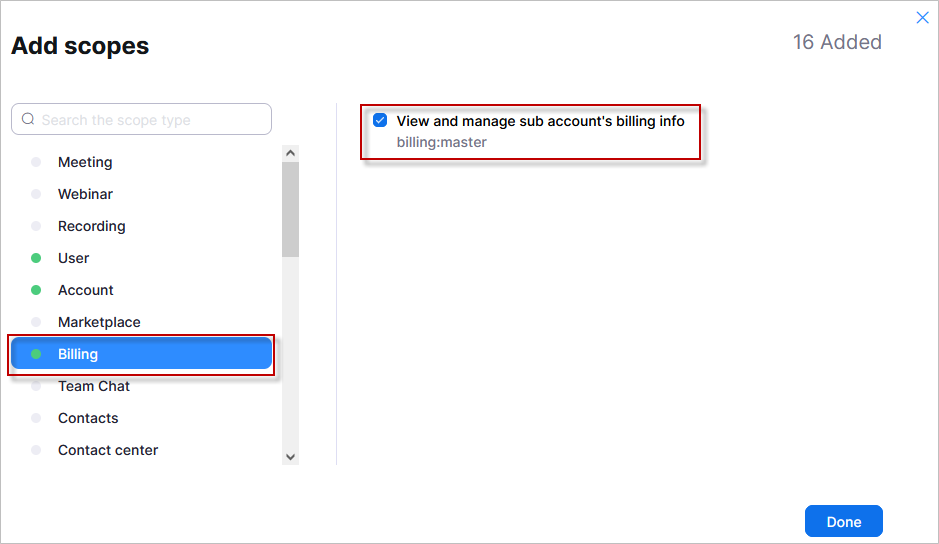
Task: Click the gray dot beside Recording
Action: pos(36,226)
